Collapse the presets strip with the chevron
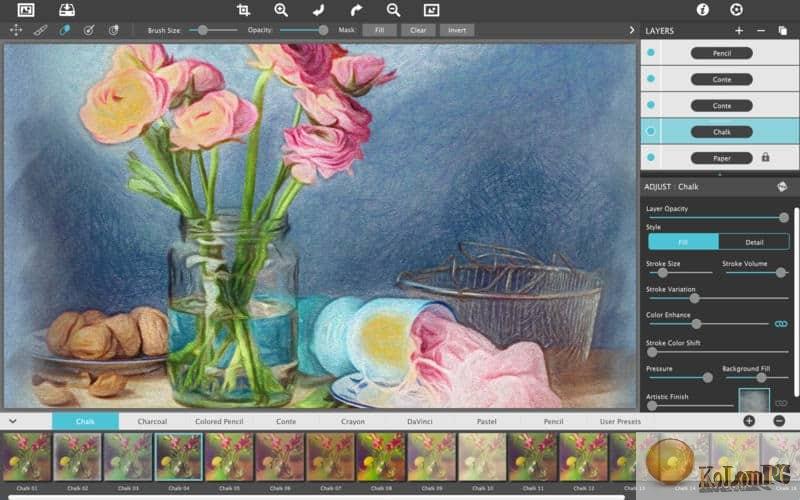800x500 pixels. tap(13, 421)
